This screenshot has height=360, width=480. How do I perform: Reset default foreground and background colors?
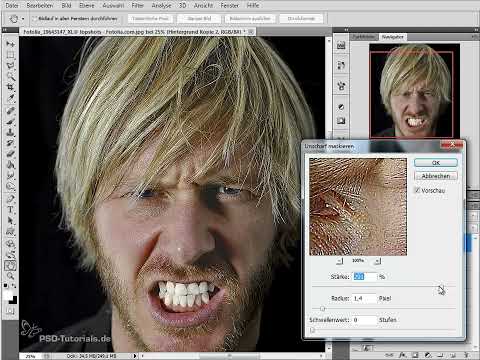click(6, 286)
